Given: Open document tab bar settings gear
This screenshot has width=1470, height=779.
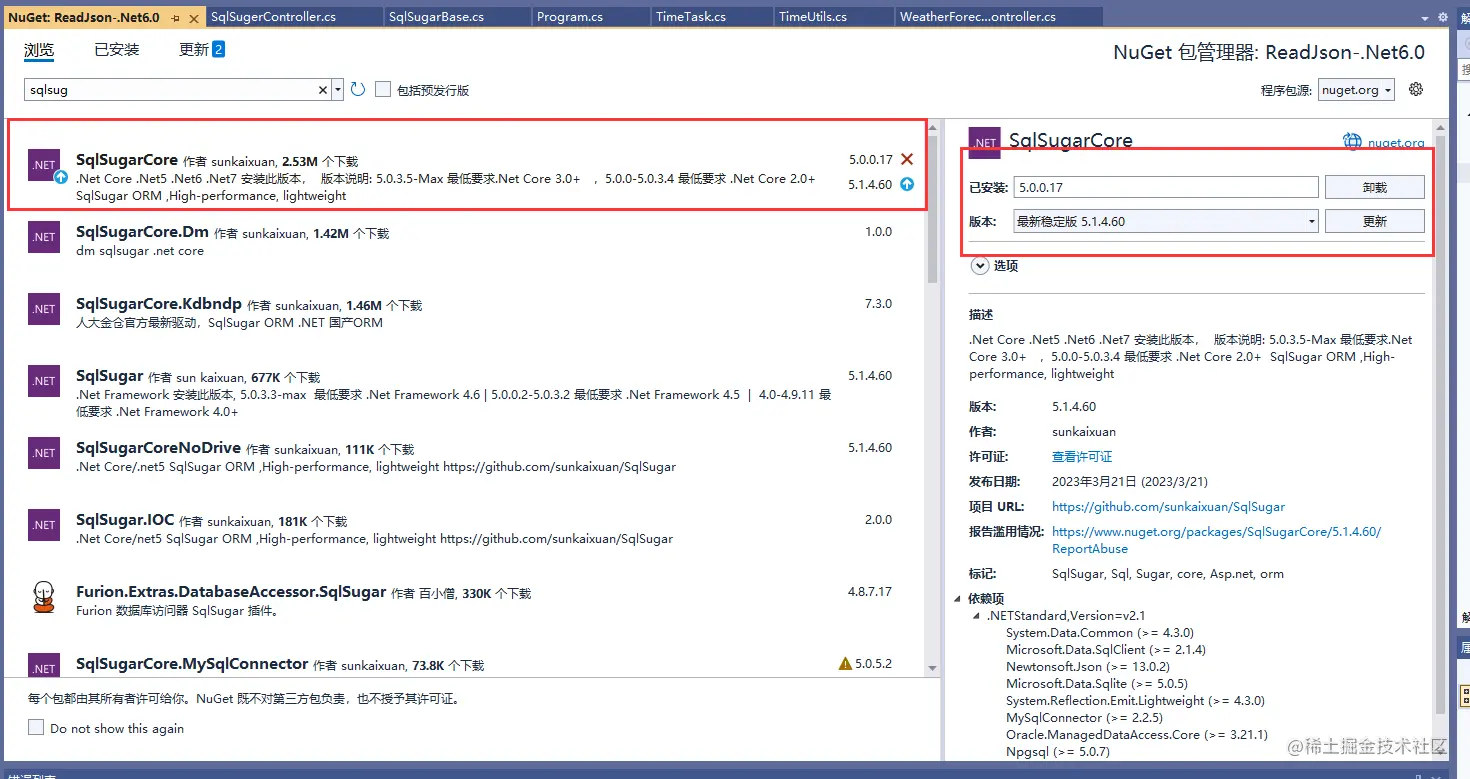Looking at the screenshot, I should click(1443, 17).
